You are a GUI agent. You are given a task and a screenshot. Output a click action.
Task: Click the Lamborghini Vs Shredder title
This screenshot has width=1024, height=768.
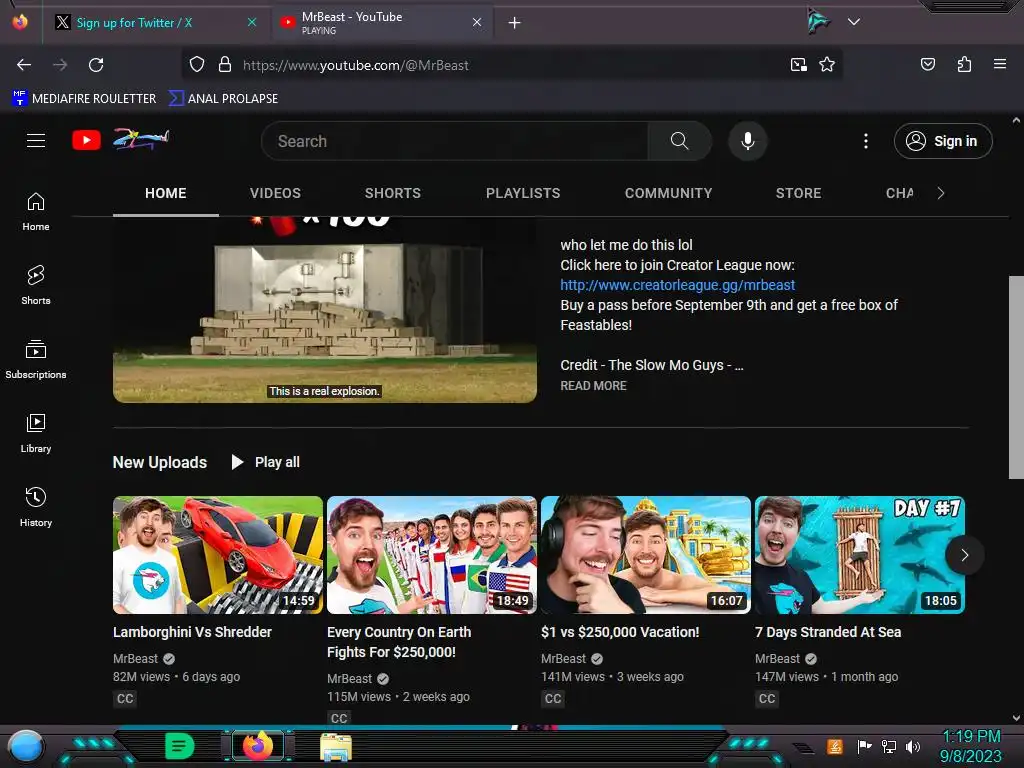coord(192,632)
